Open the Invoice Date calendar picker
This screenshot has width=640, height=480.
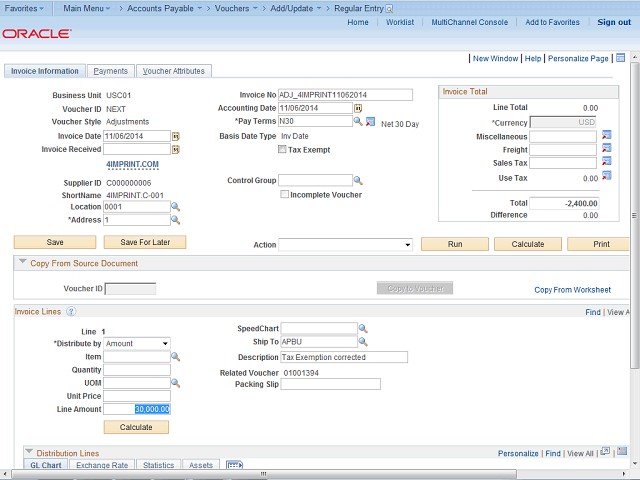(x=175, y=136)
